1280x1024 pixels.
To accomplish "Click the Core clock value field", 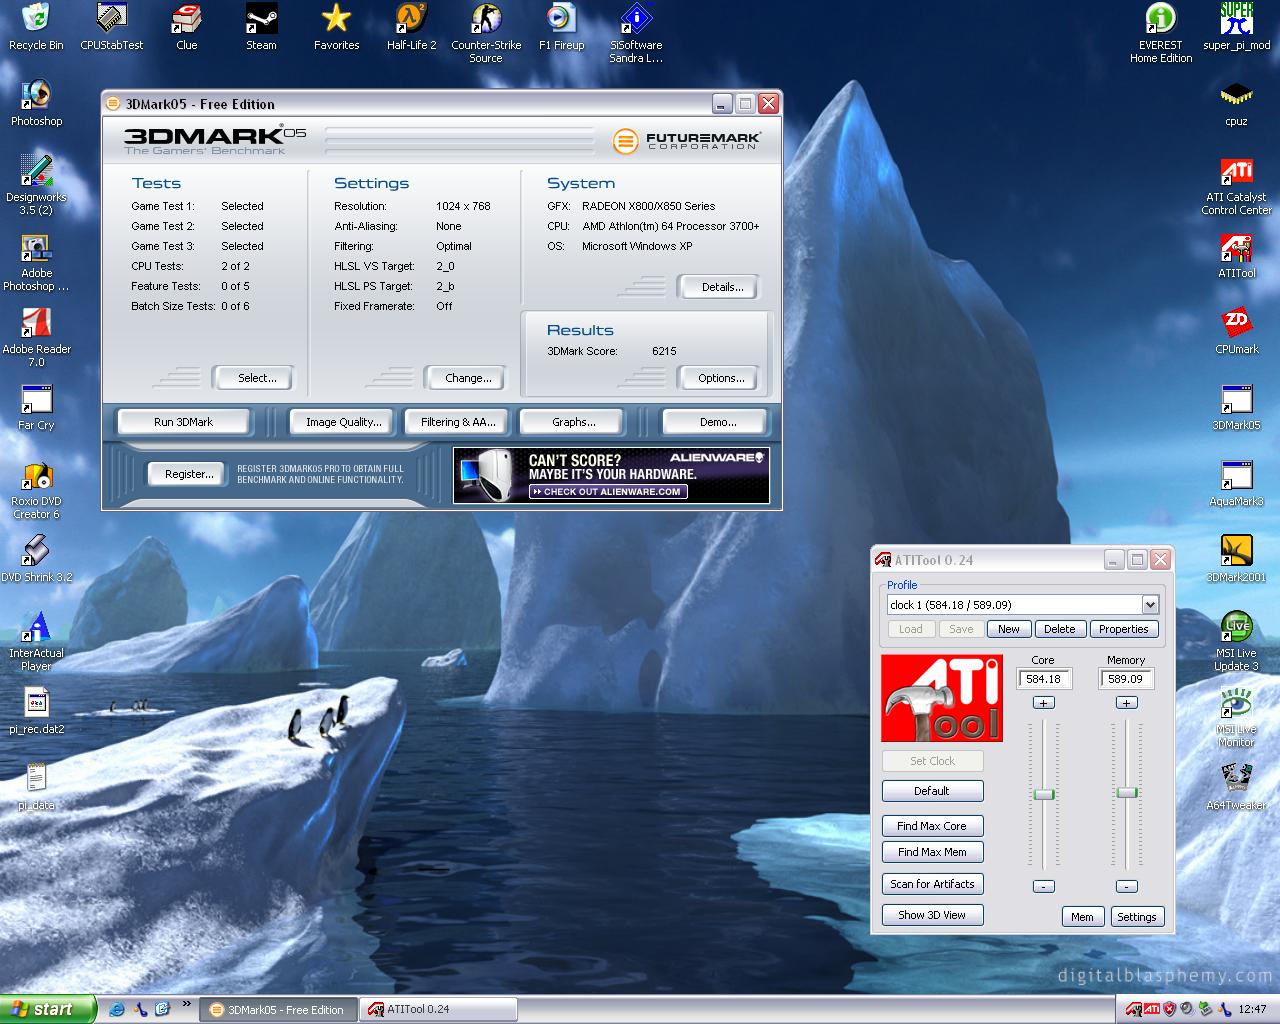I will (1044, 679).
